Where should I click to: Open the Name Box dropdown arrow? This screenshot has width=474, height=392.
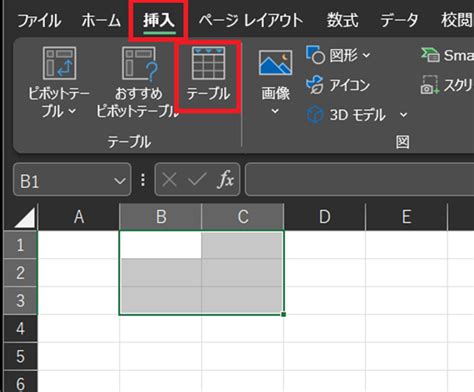(120, 181)
